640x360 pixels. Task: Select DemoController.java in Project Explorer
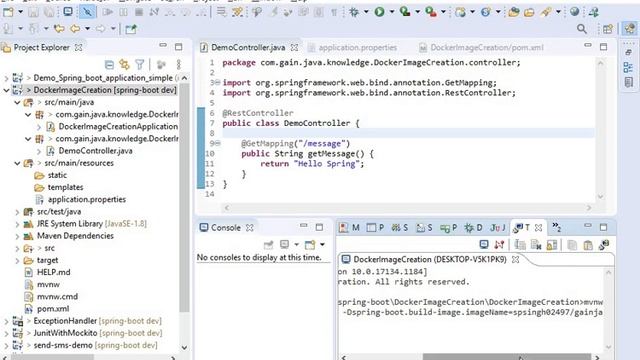(x=95, y=151)
